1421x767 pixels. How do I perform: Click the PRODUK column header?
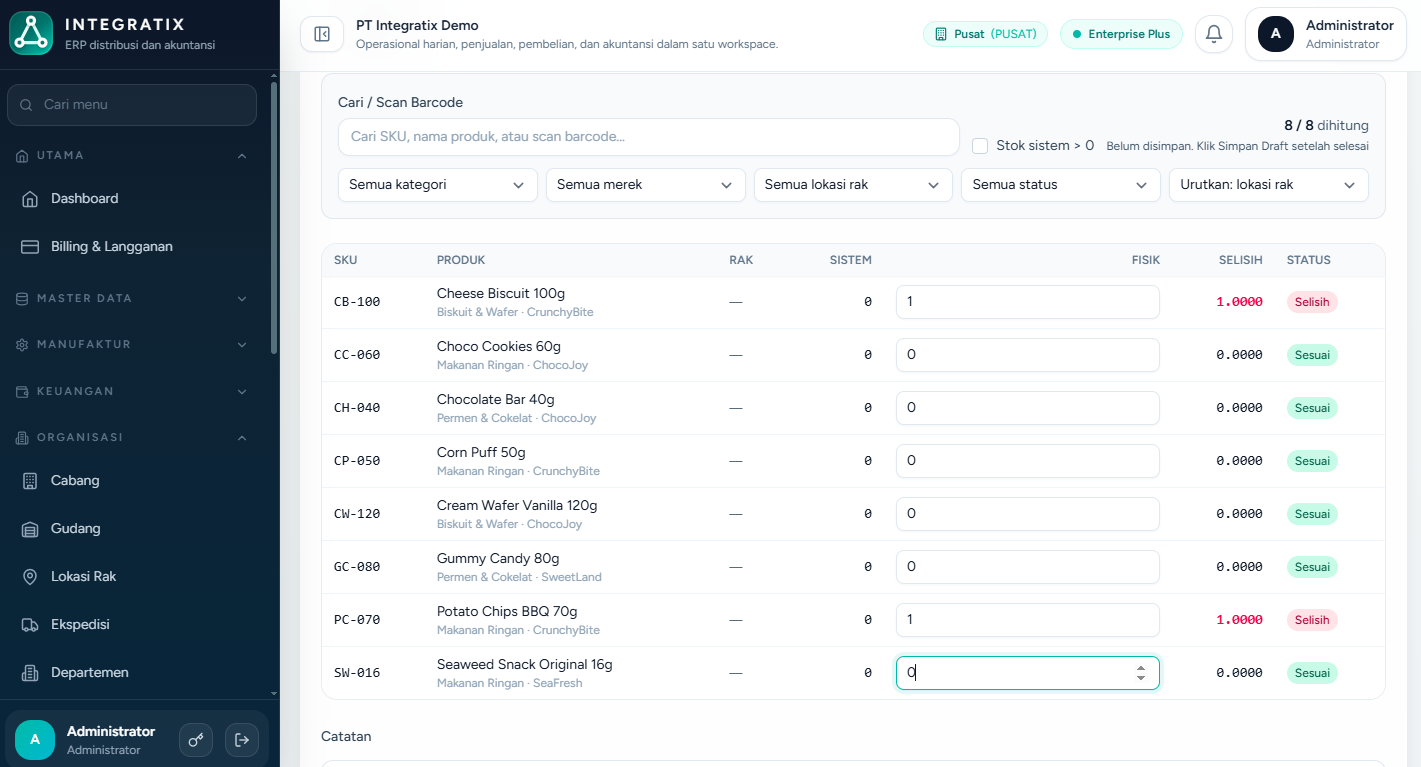pos(461,260)
